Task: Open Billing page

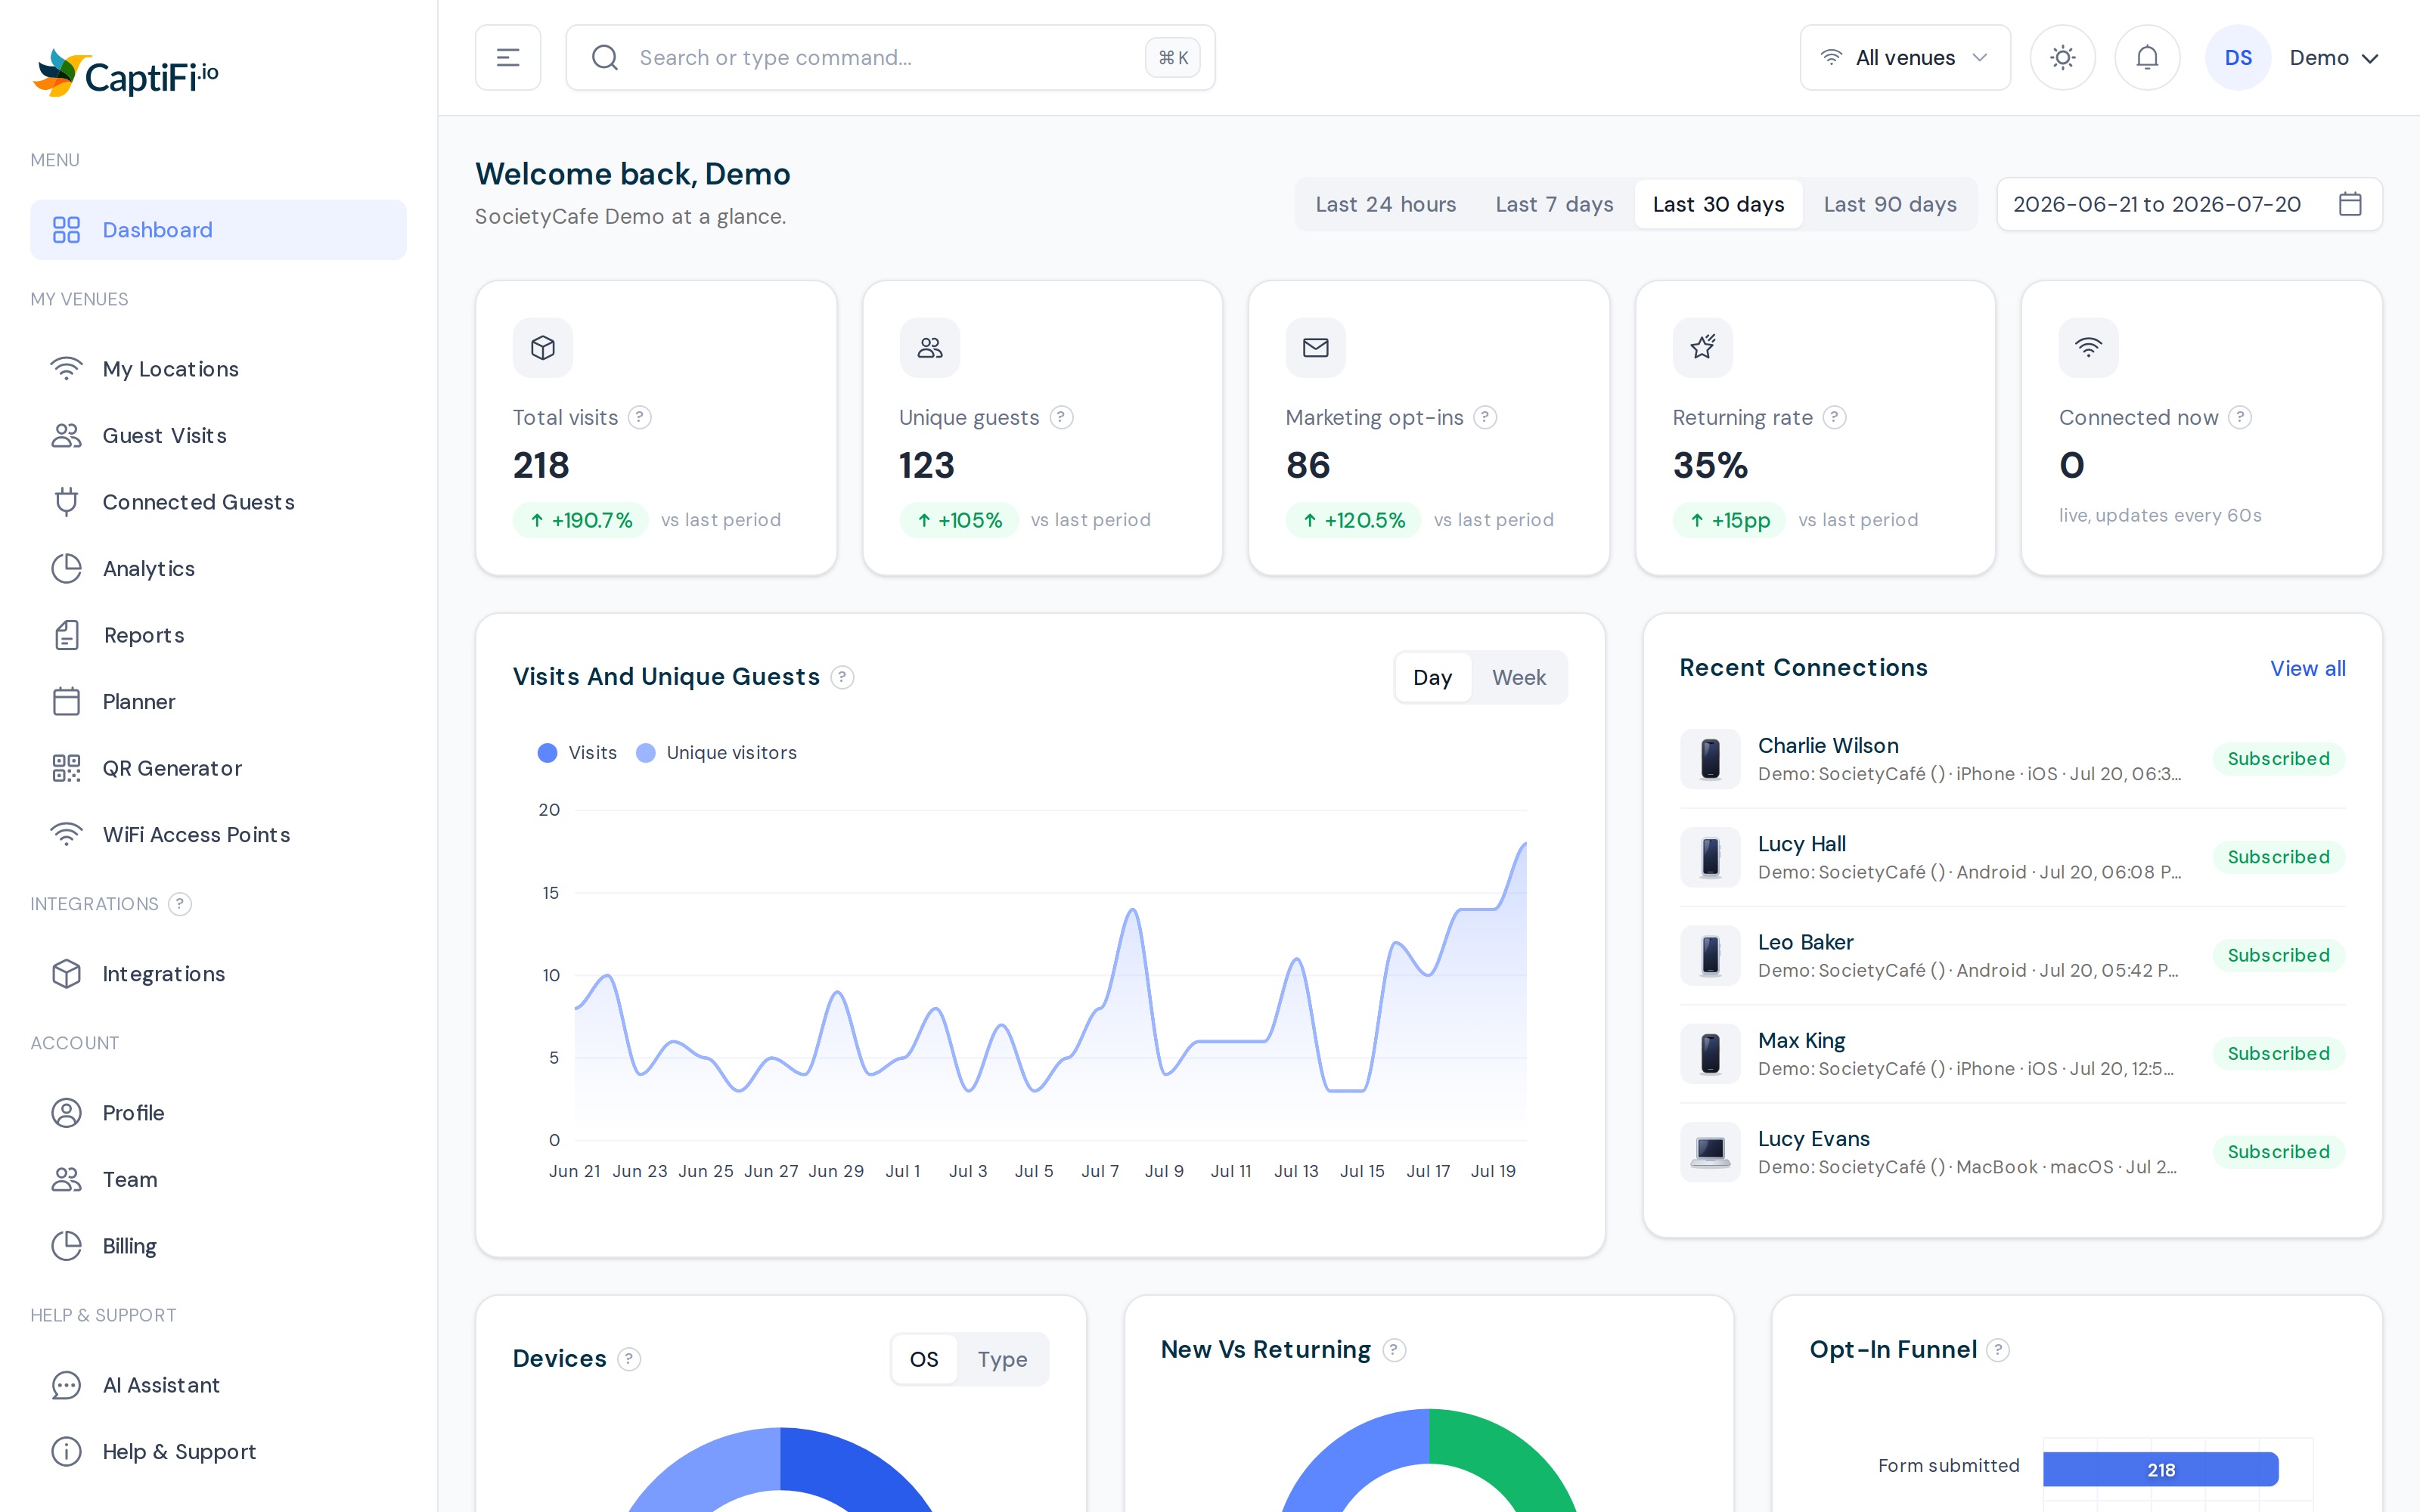Action: click(x=218, y=1246)
